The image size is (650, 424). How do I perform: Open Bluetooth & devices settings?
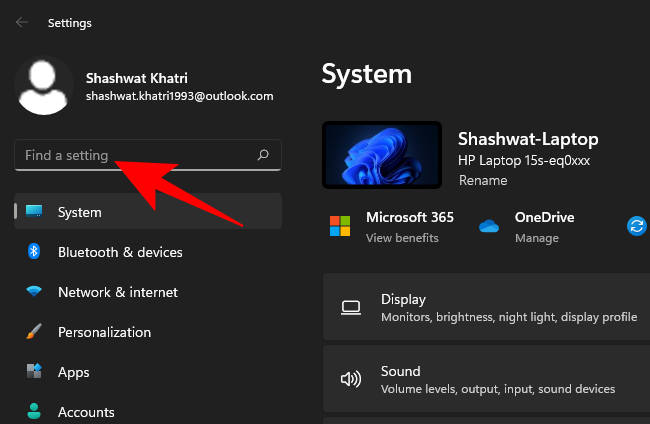point(120,252)
